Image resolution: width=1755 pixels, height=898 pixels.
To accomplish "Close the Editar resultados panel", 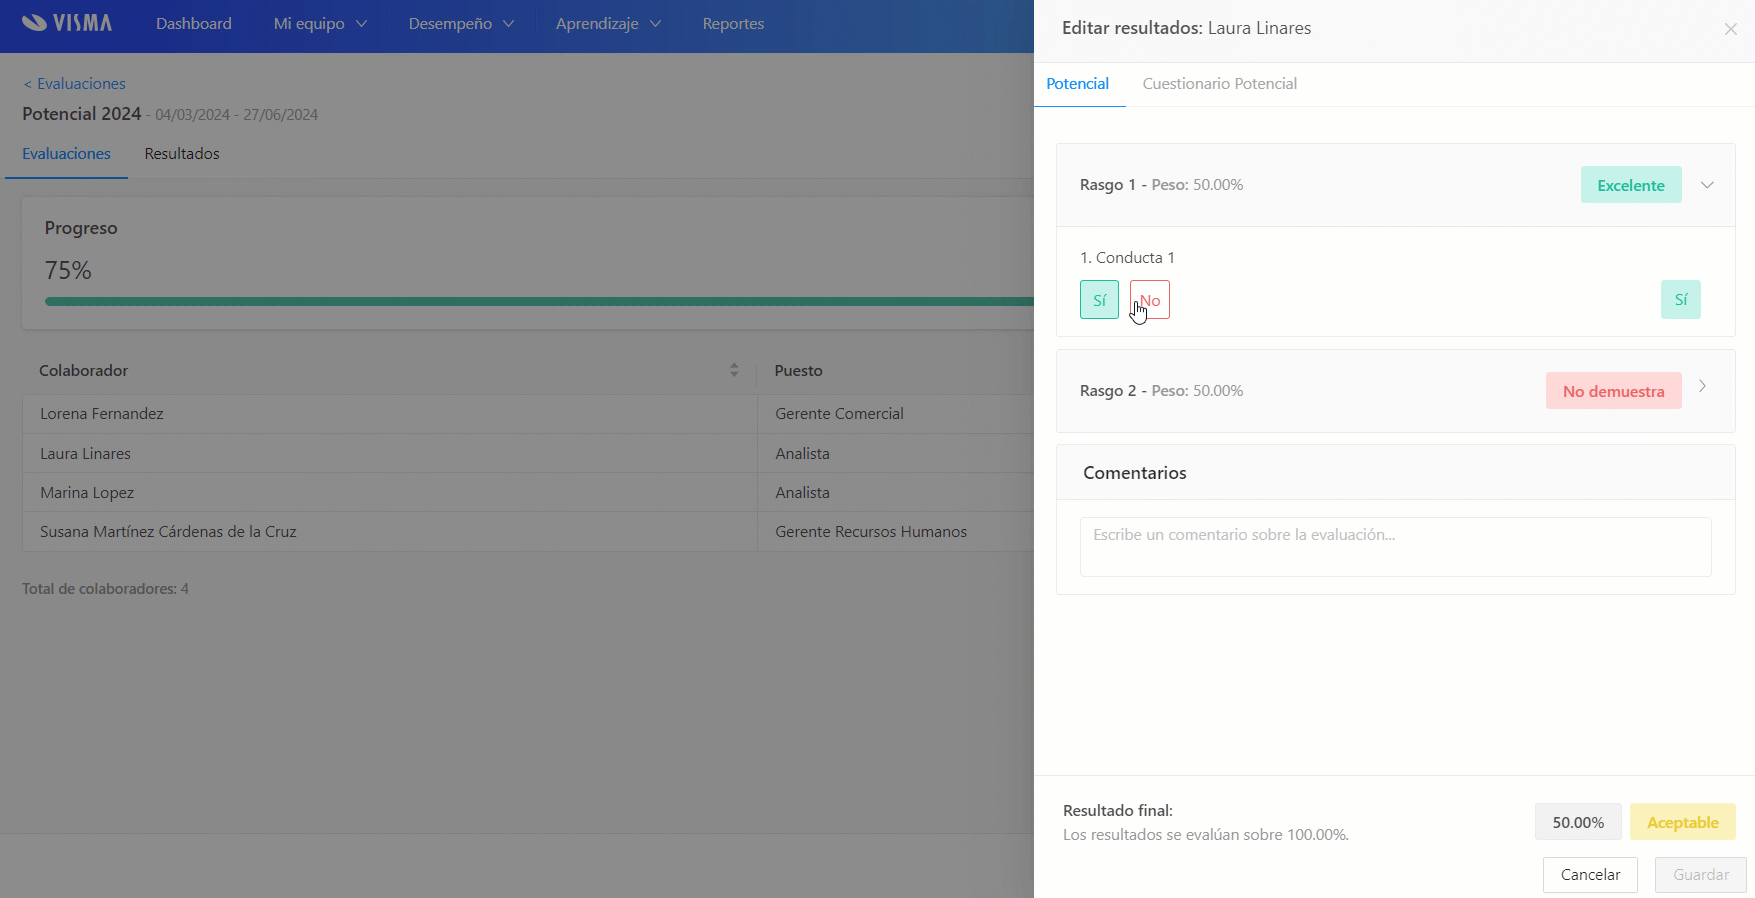I will coord(1730,29).
